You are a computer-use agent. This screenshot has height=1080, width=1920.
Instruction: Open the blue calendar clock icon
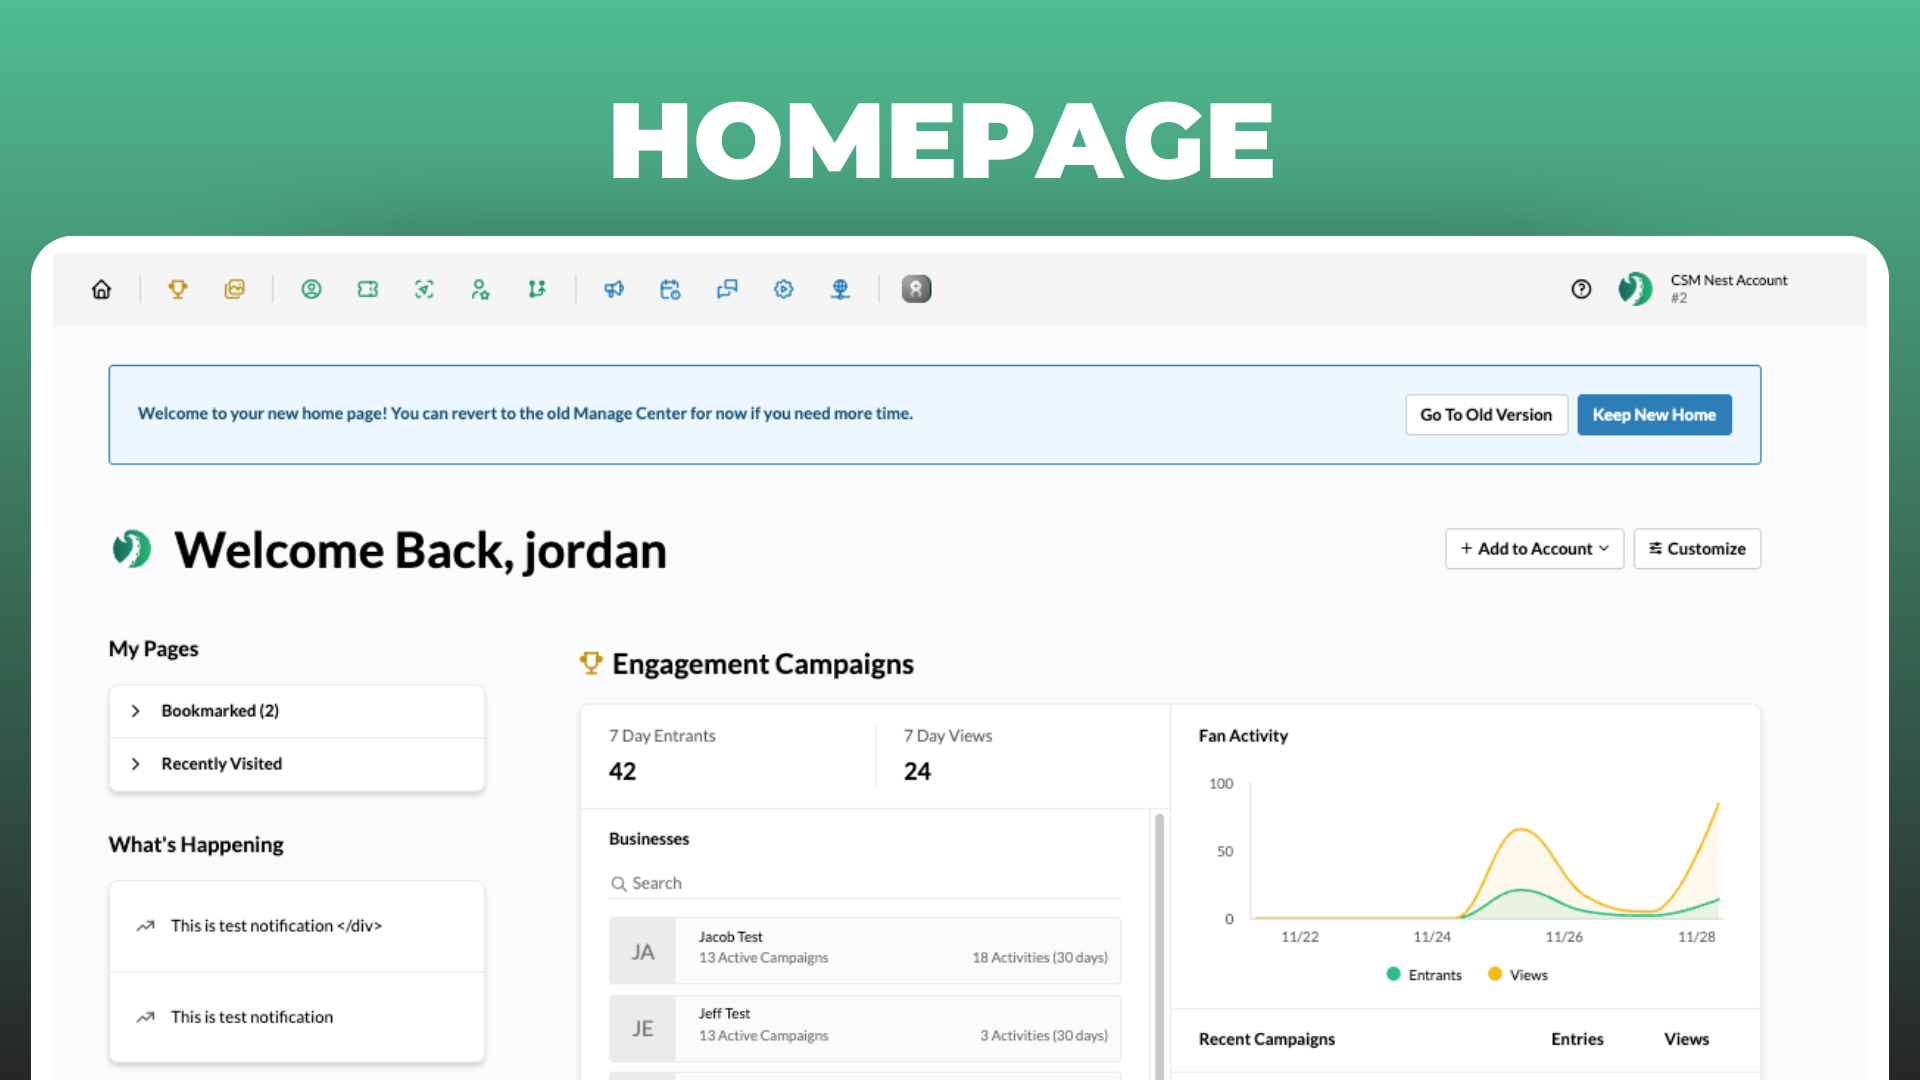point(670,289)
